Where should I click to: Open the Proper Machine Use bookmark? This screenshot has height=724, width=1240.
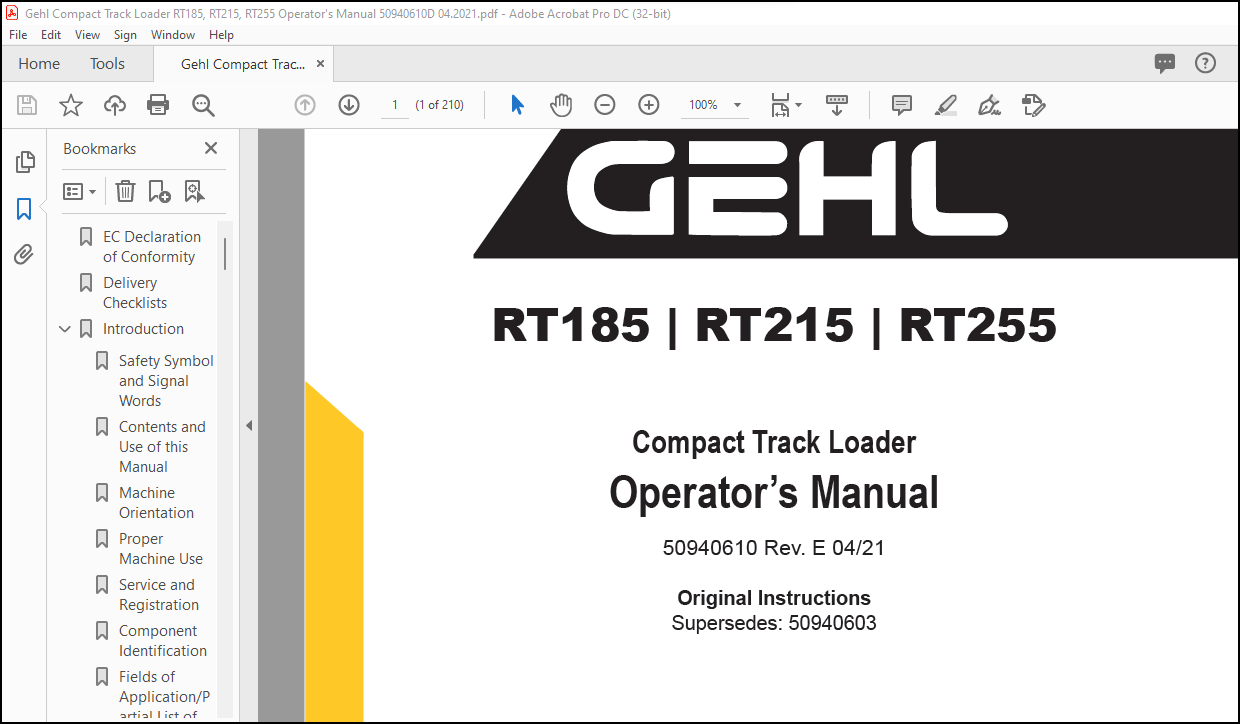pyautogui.click(x=160, y=549)
